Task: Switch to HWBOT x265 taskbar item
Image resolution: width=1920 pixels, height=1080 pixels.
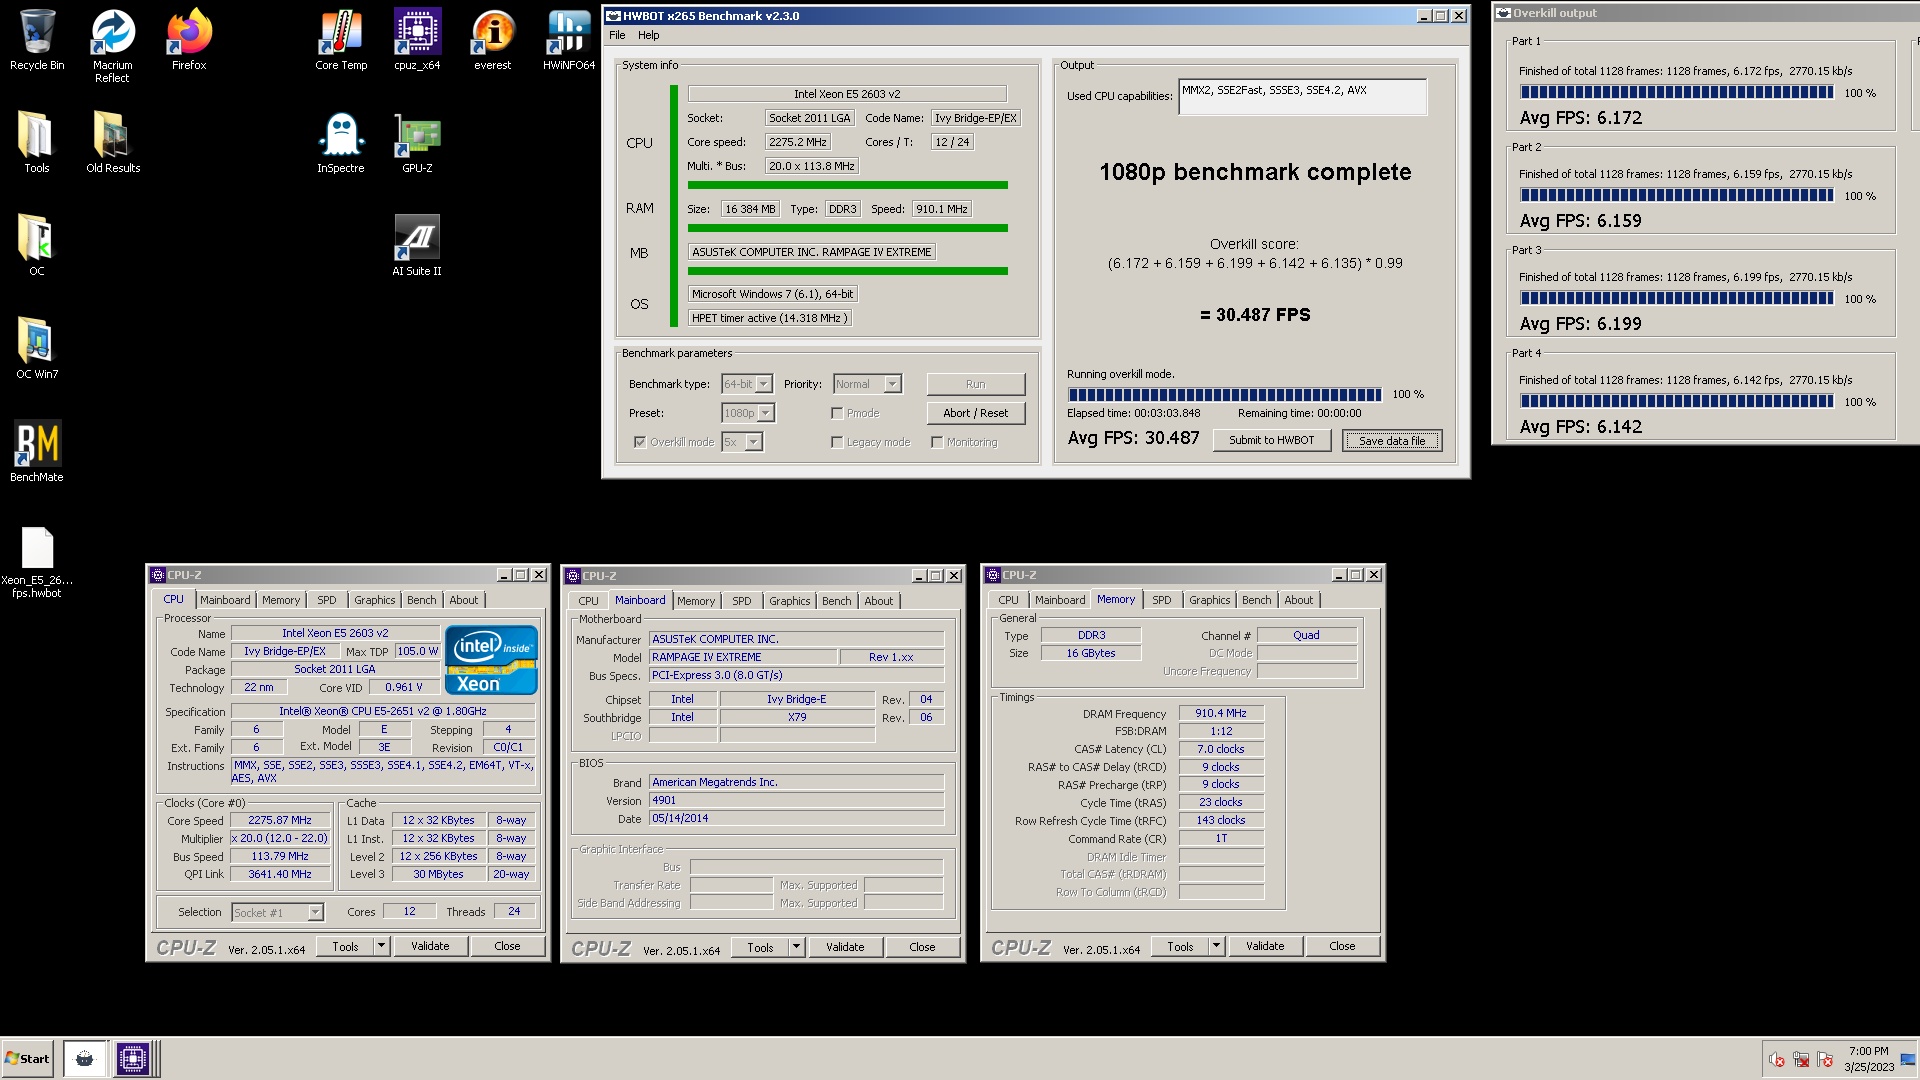Action: [85, 1059]
